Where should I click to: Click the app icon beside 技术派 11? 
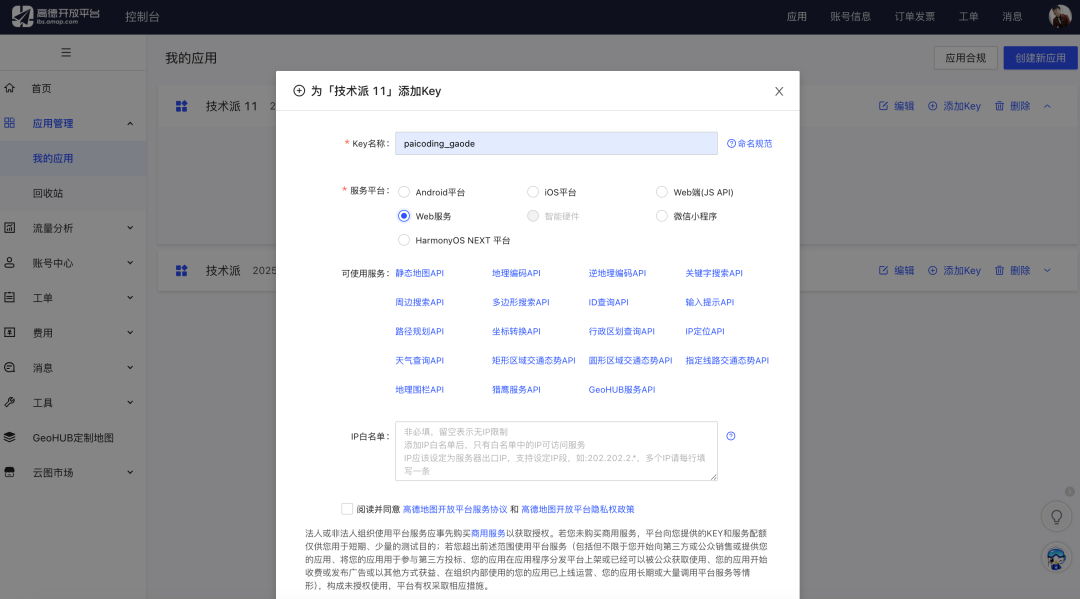182,106
